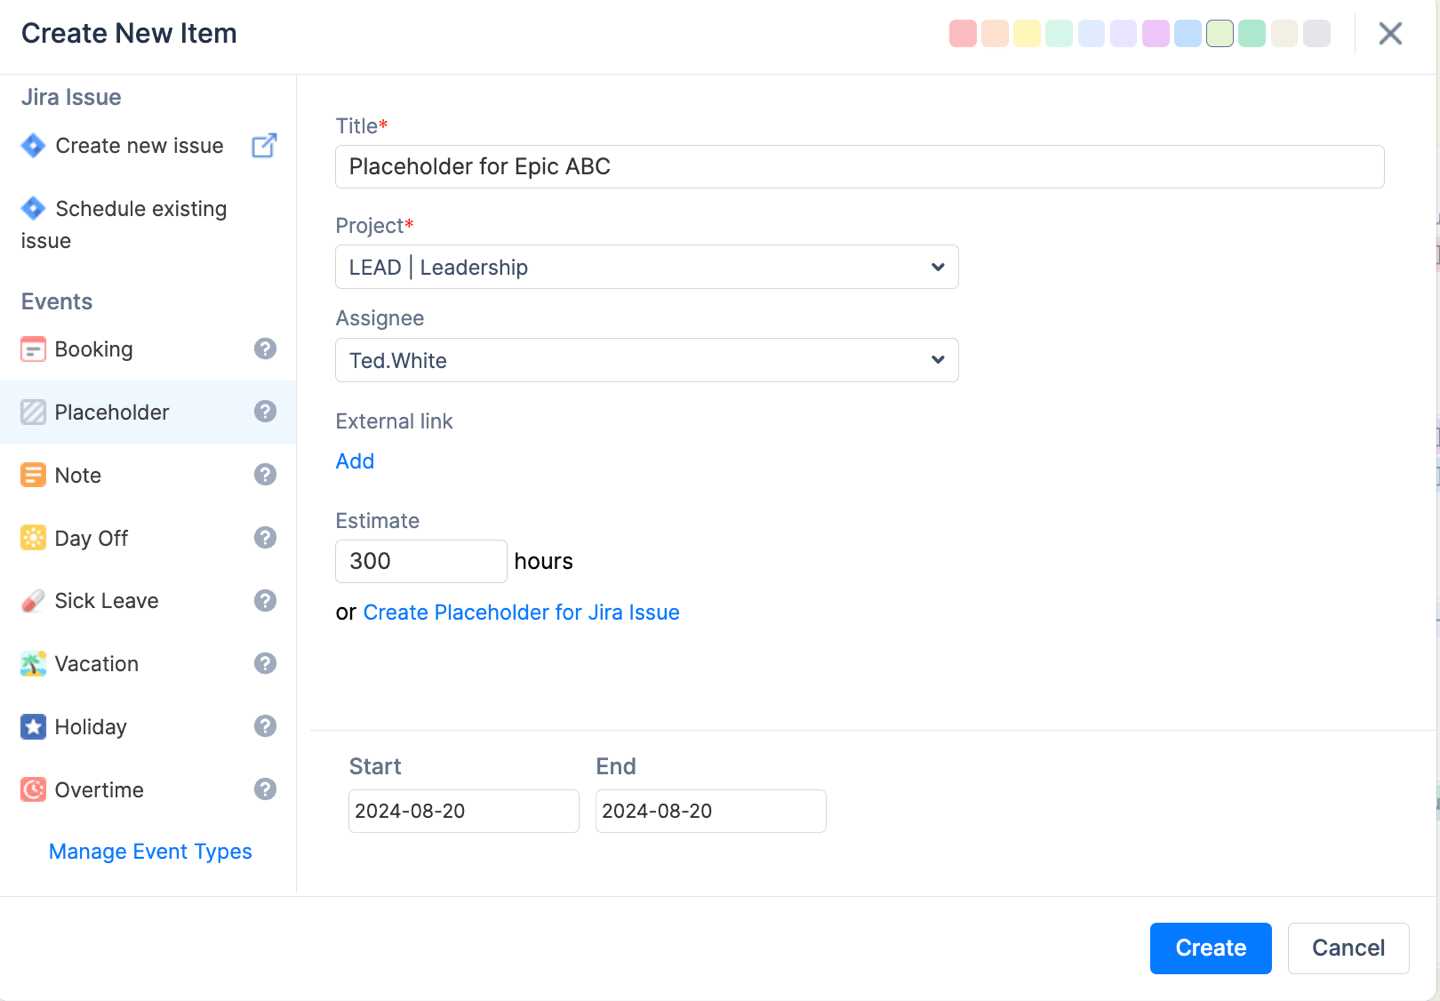The image size is (1440, 1001).
Task: Select Booking event type
Action: pos(94,349)
